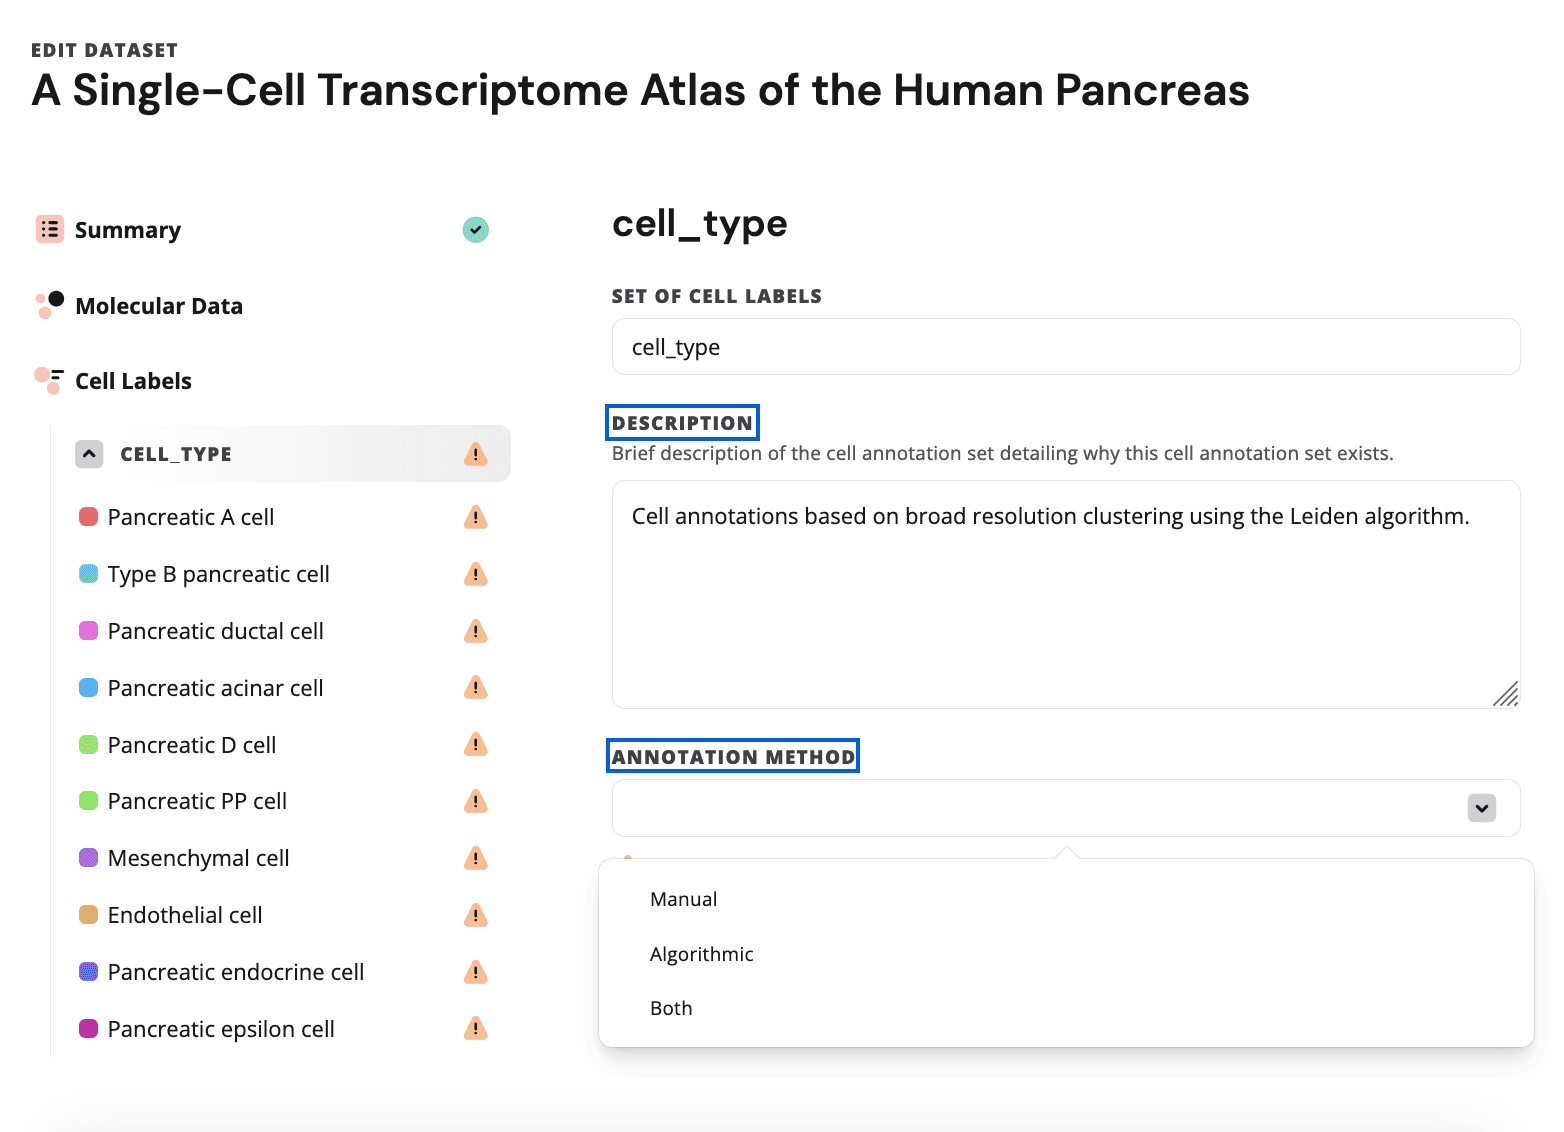Click the Cell Labels icon

tap(48, 380)
